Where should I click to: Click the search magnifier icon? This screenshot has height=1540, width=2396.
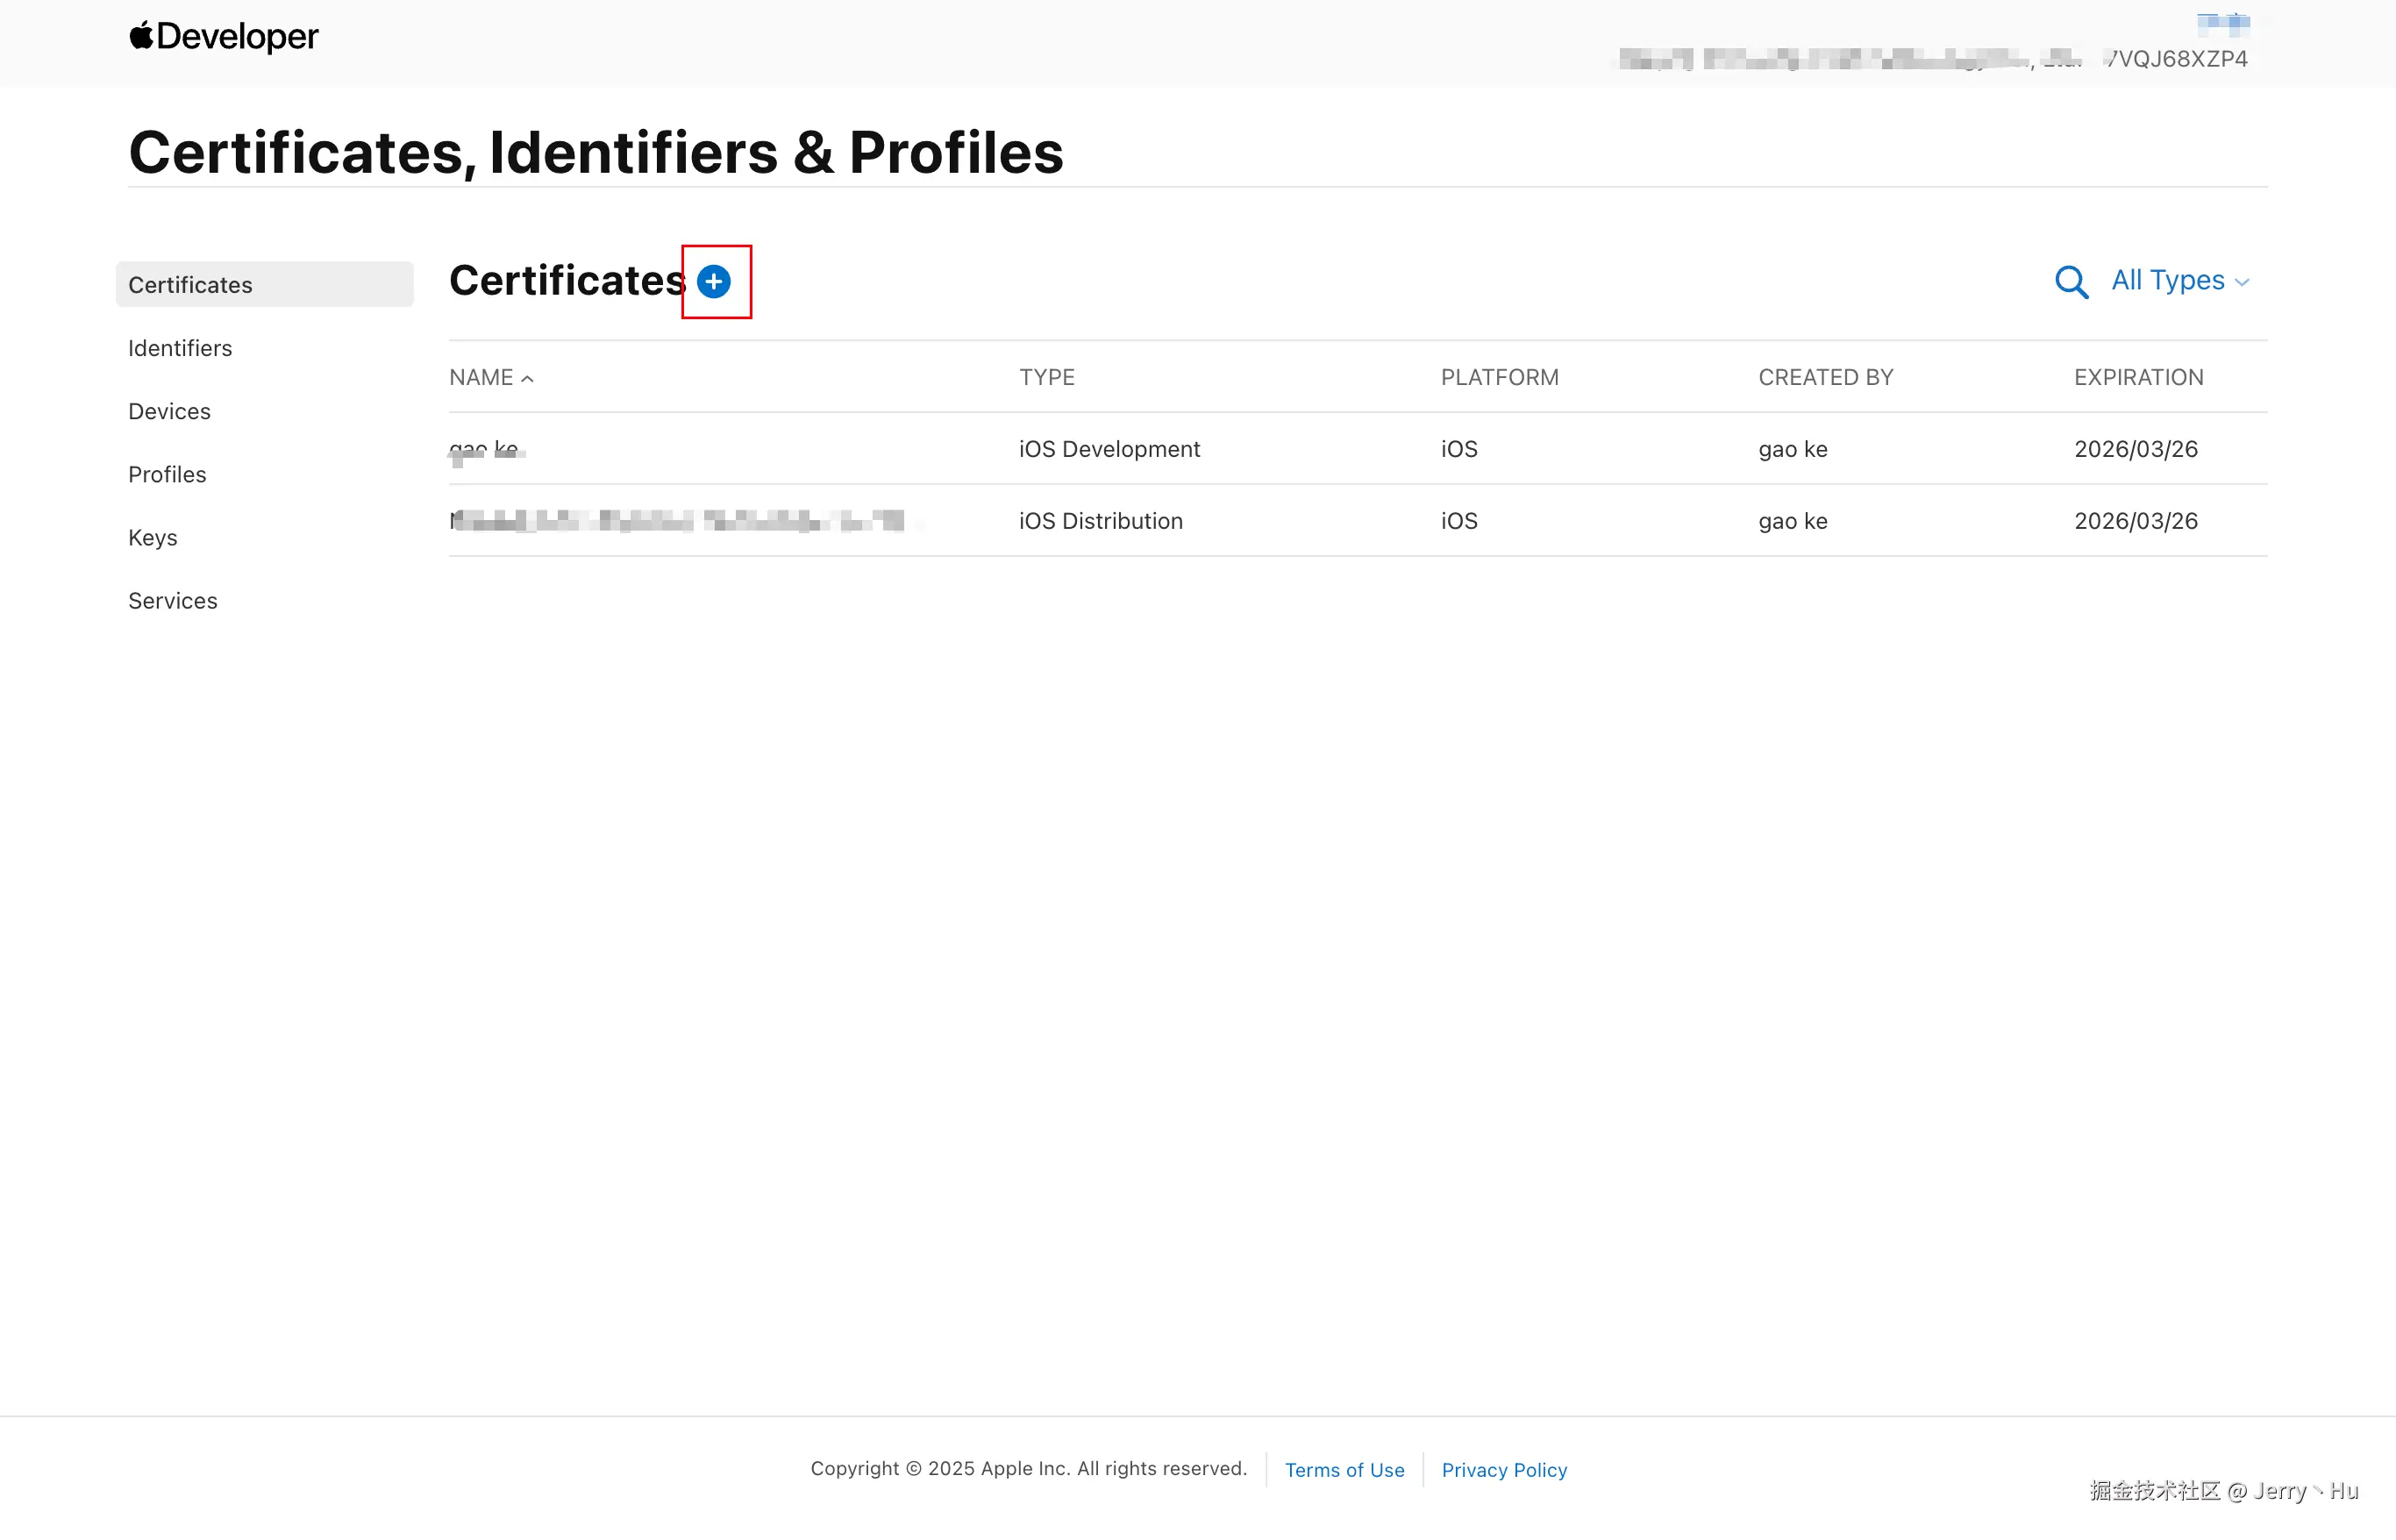pyautogui.click(x=2071, y=282)
